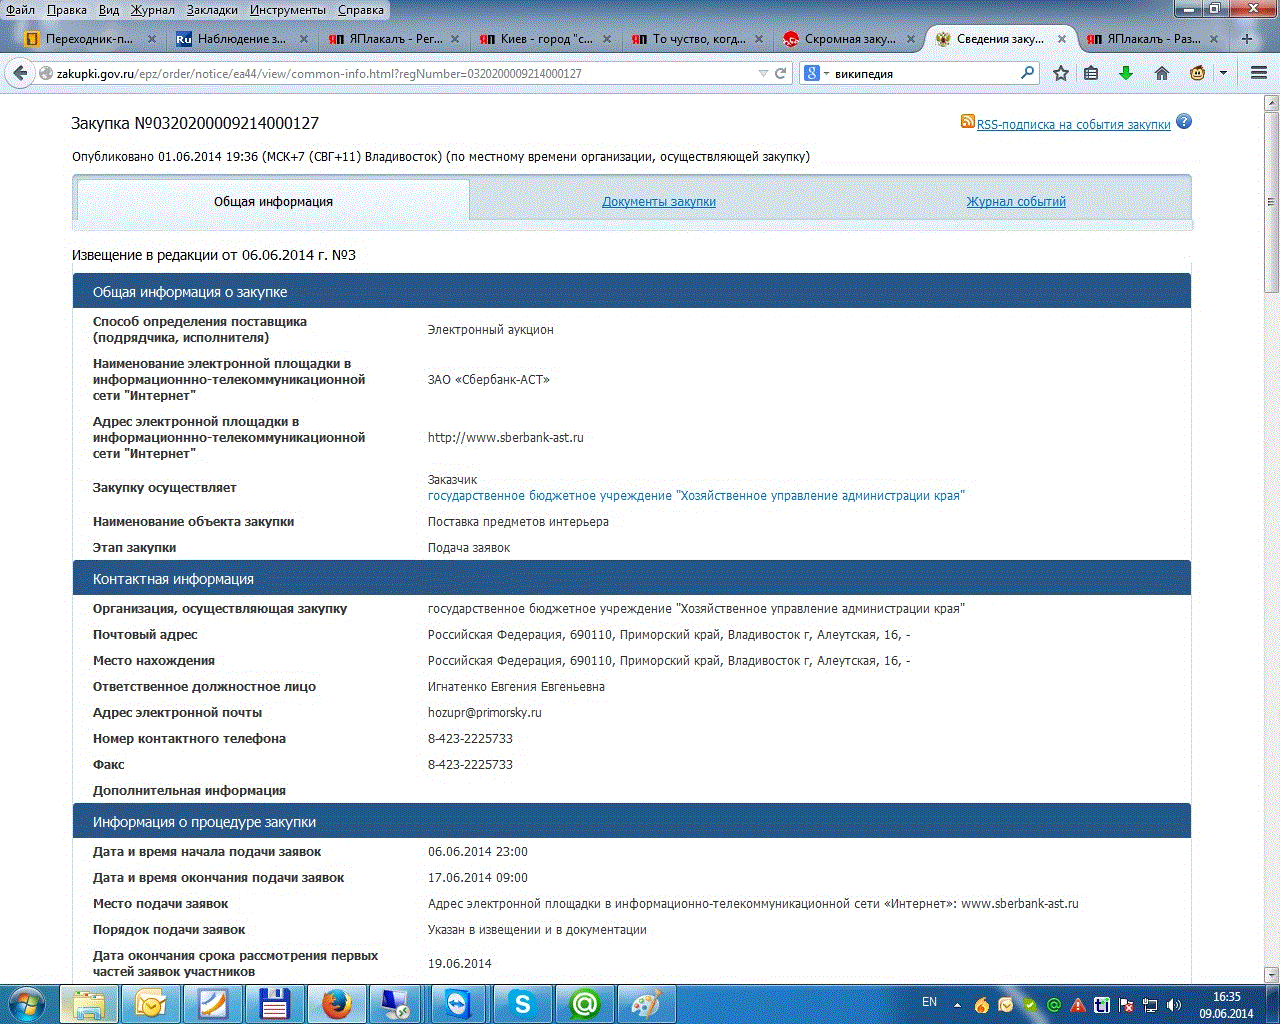The width and height of the screenshot is (1280, 1024).
Task: Open the downloads green arrow icon
Action: (x=1126, y=73)
